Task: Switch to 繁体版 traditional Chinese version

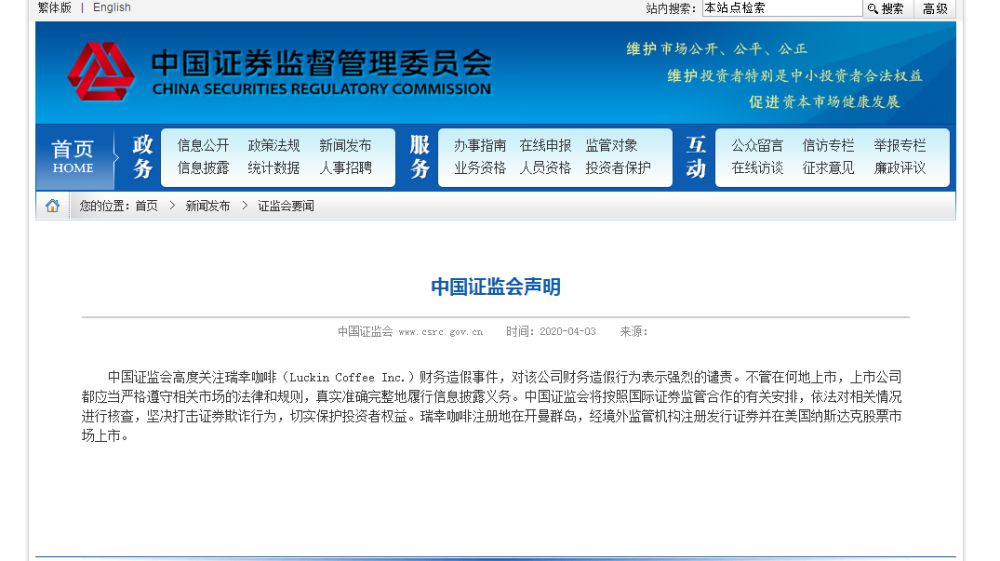Action: coord(55,8)
